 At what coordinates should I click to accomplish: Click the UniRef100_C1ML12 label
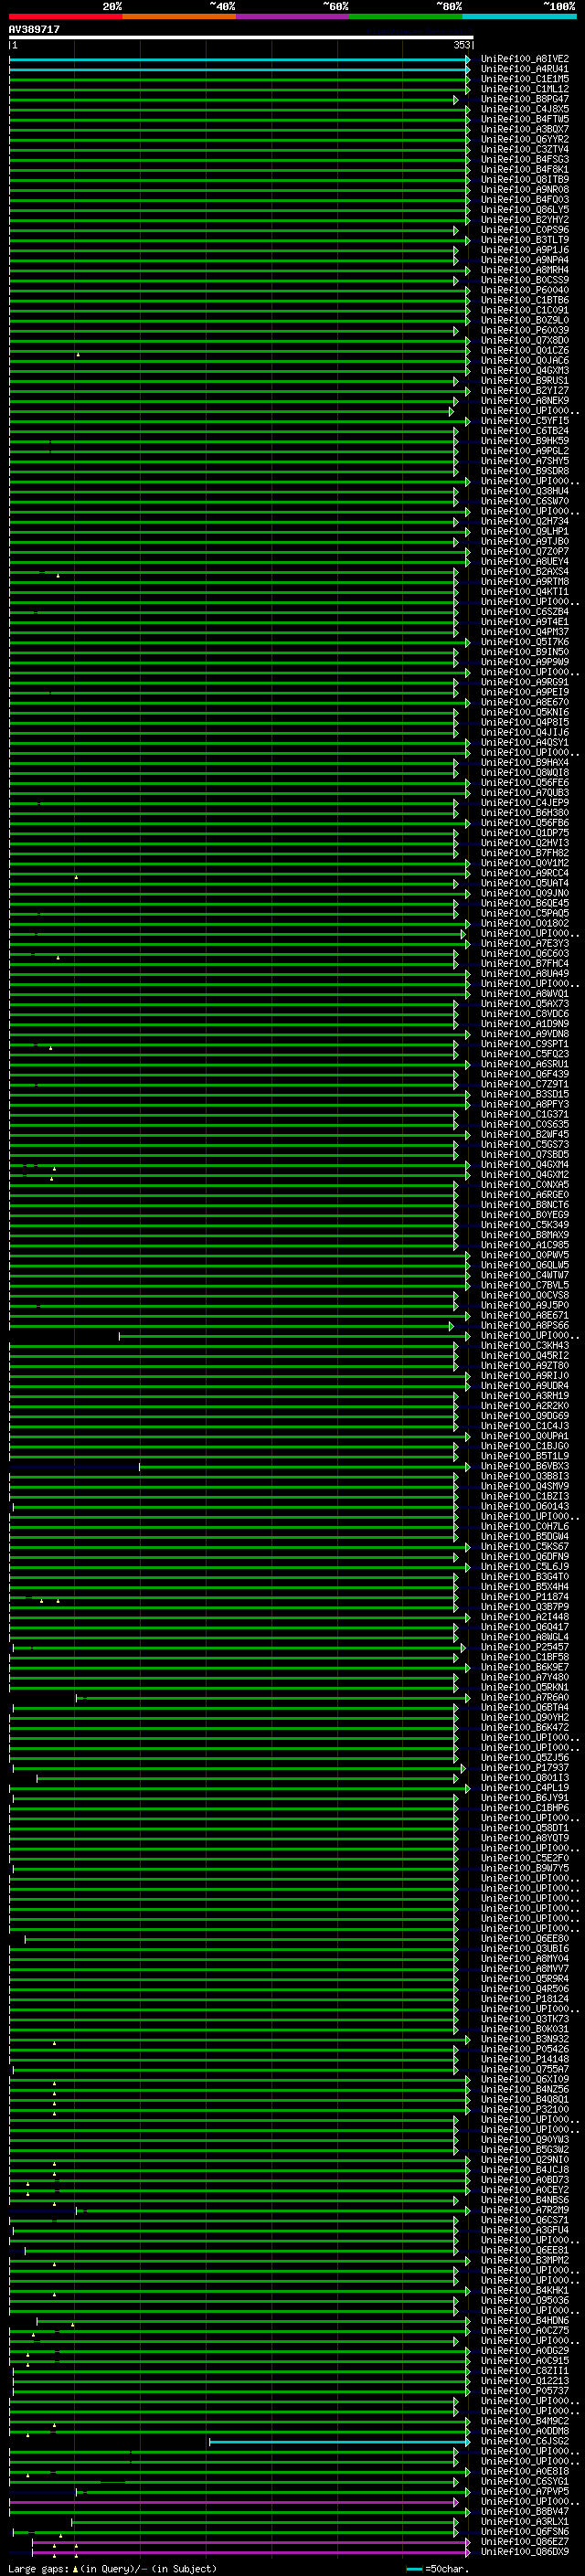[524, 89]
